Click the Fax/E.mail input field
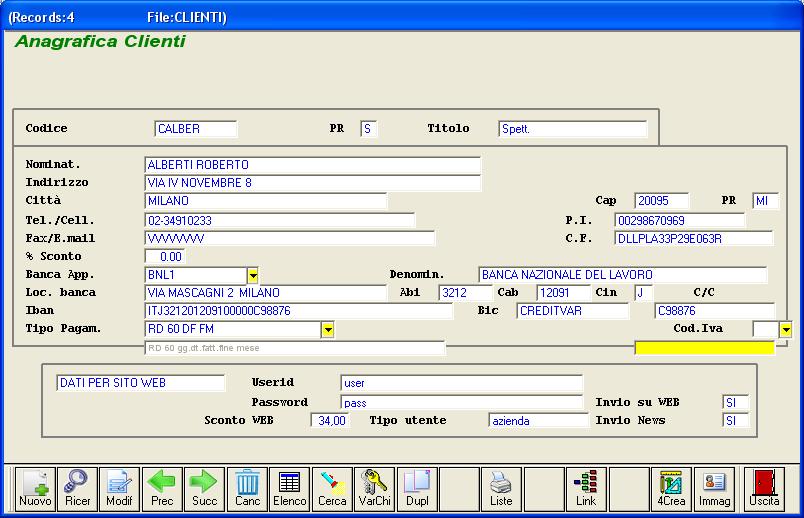 (x=290, y=238)
